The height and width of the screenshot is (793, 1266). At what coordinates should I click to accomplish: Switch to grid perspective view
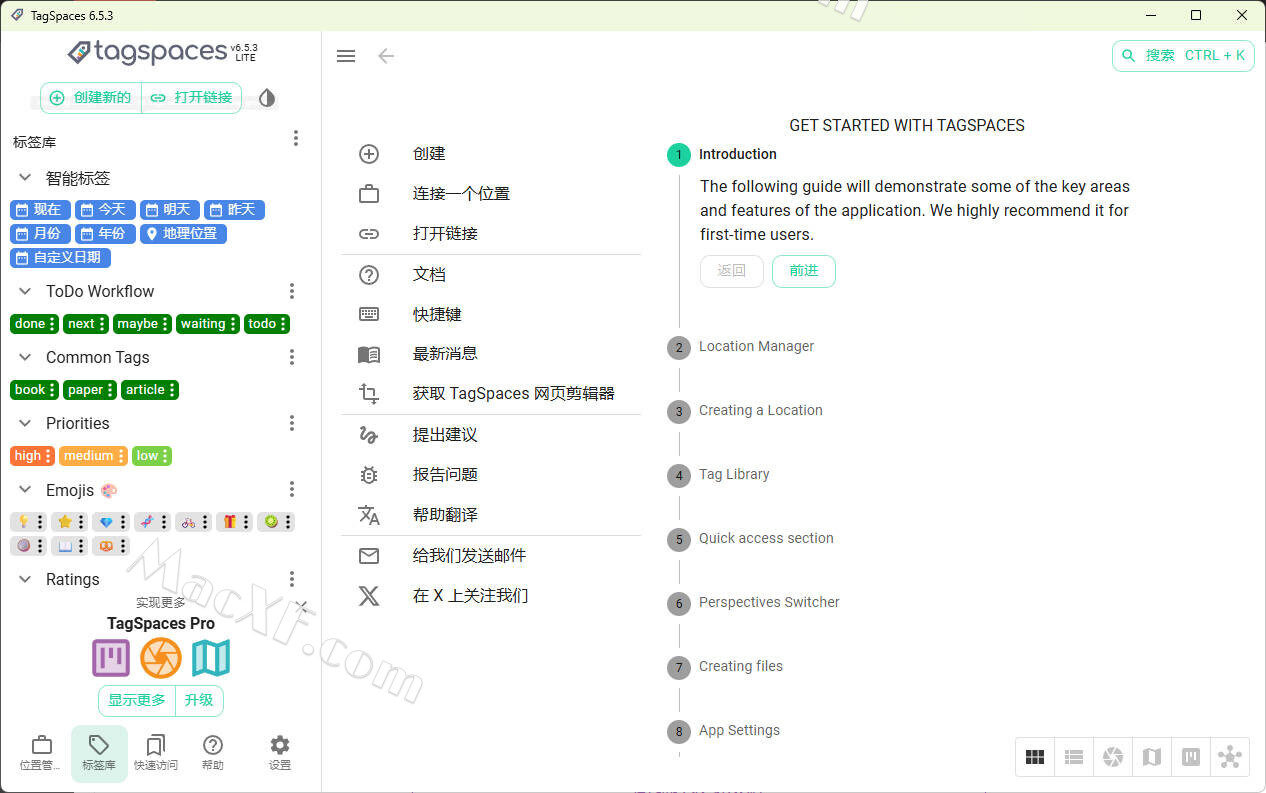(1035, 757)
